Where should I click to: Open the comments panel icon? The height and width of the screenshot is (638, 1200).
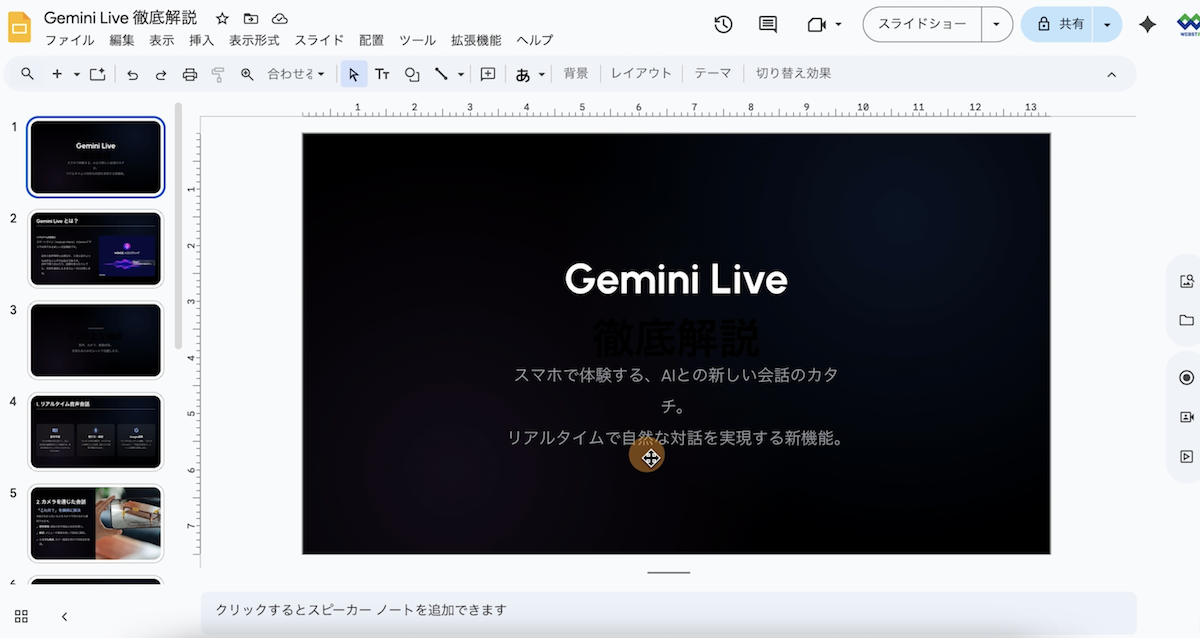(768, 24)
